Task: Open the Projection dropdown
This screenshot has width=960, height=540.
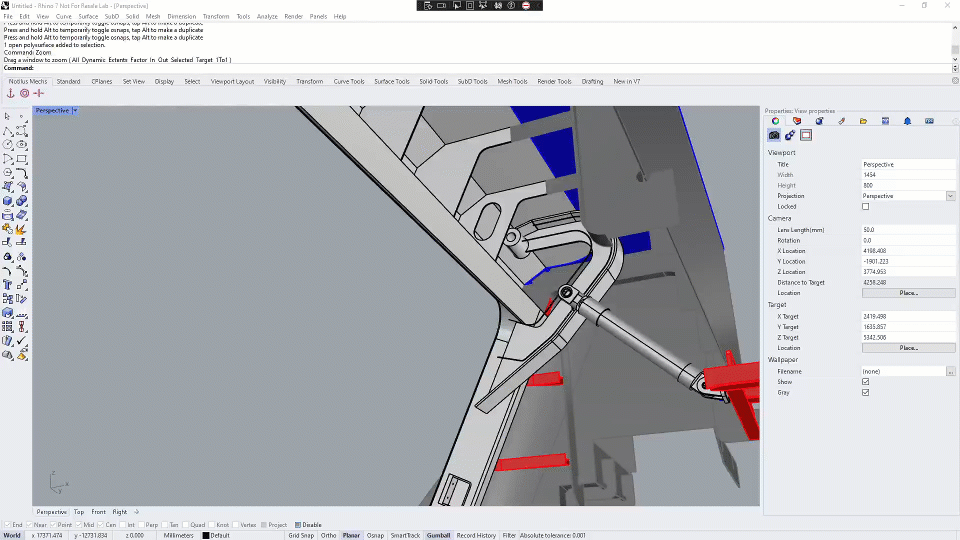Action: [x=950, y=196]
